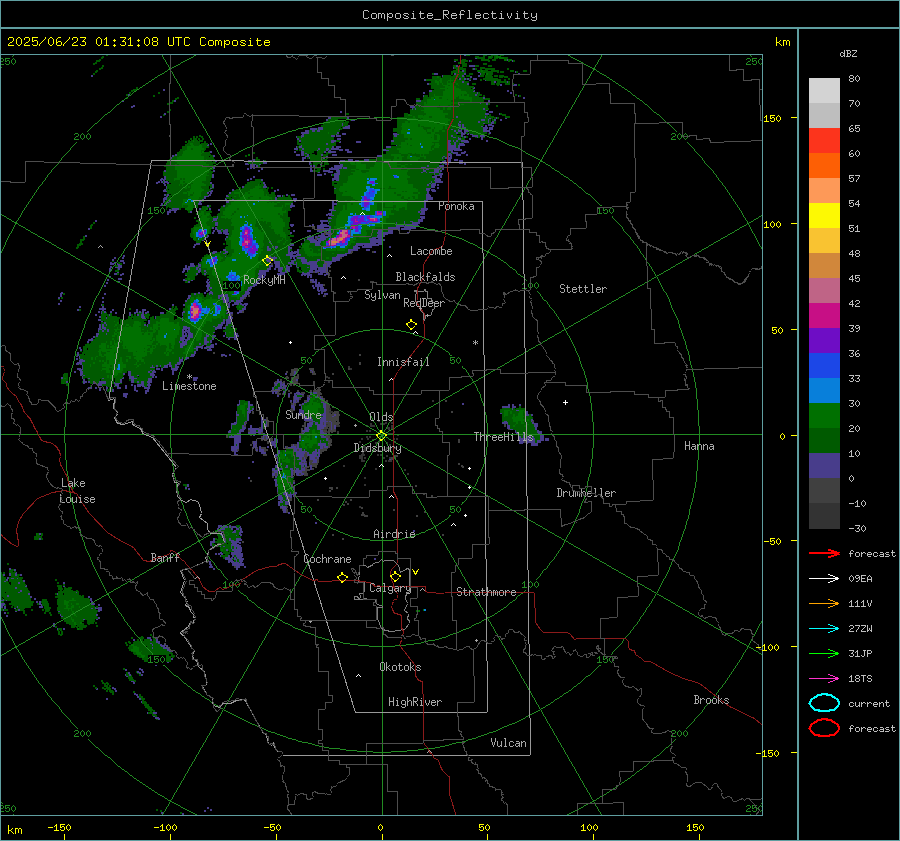The width and height of the screenshot is (900, 841).
Task: Click the Sylvan label on the map
Action: pos(382,296)
